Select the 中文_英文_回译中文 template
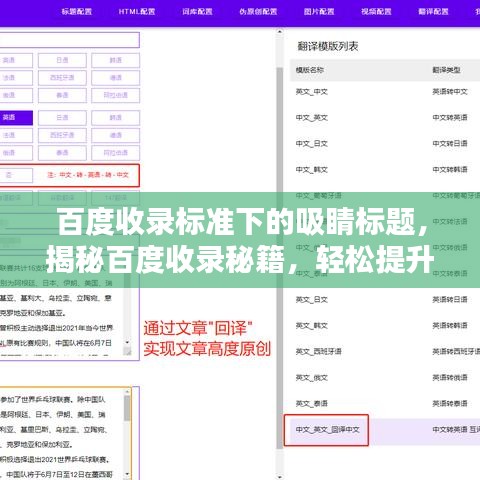 (x=328, y=430)
